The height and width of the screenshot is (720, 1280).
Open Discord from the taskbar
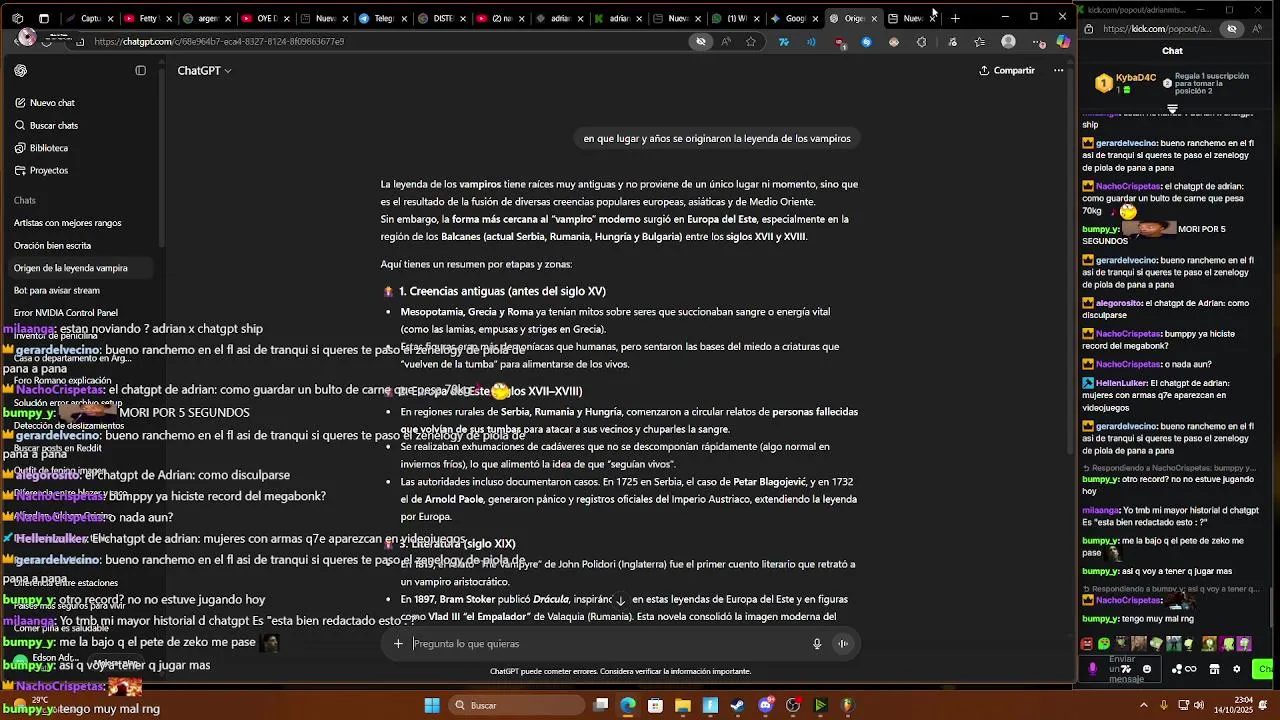(x=766, y=705)
